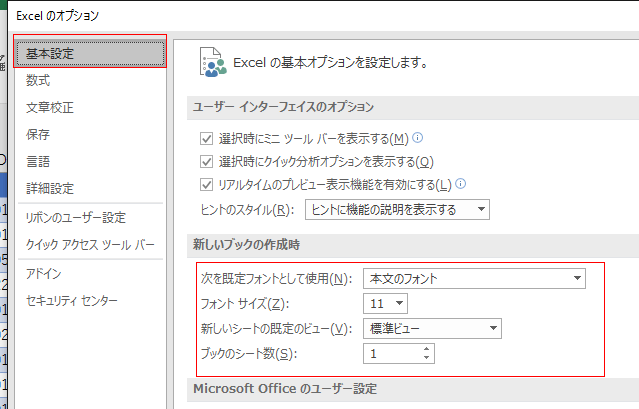The width and height of the screenshot is (639, 409).
Task: Click info icon beside live preview option
Action: pyautogui.click(x=461, y=183)
